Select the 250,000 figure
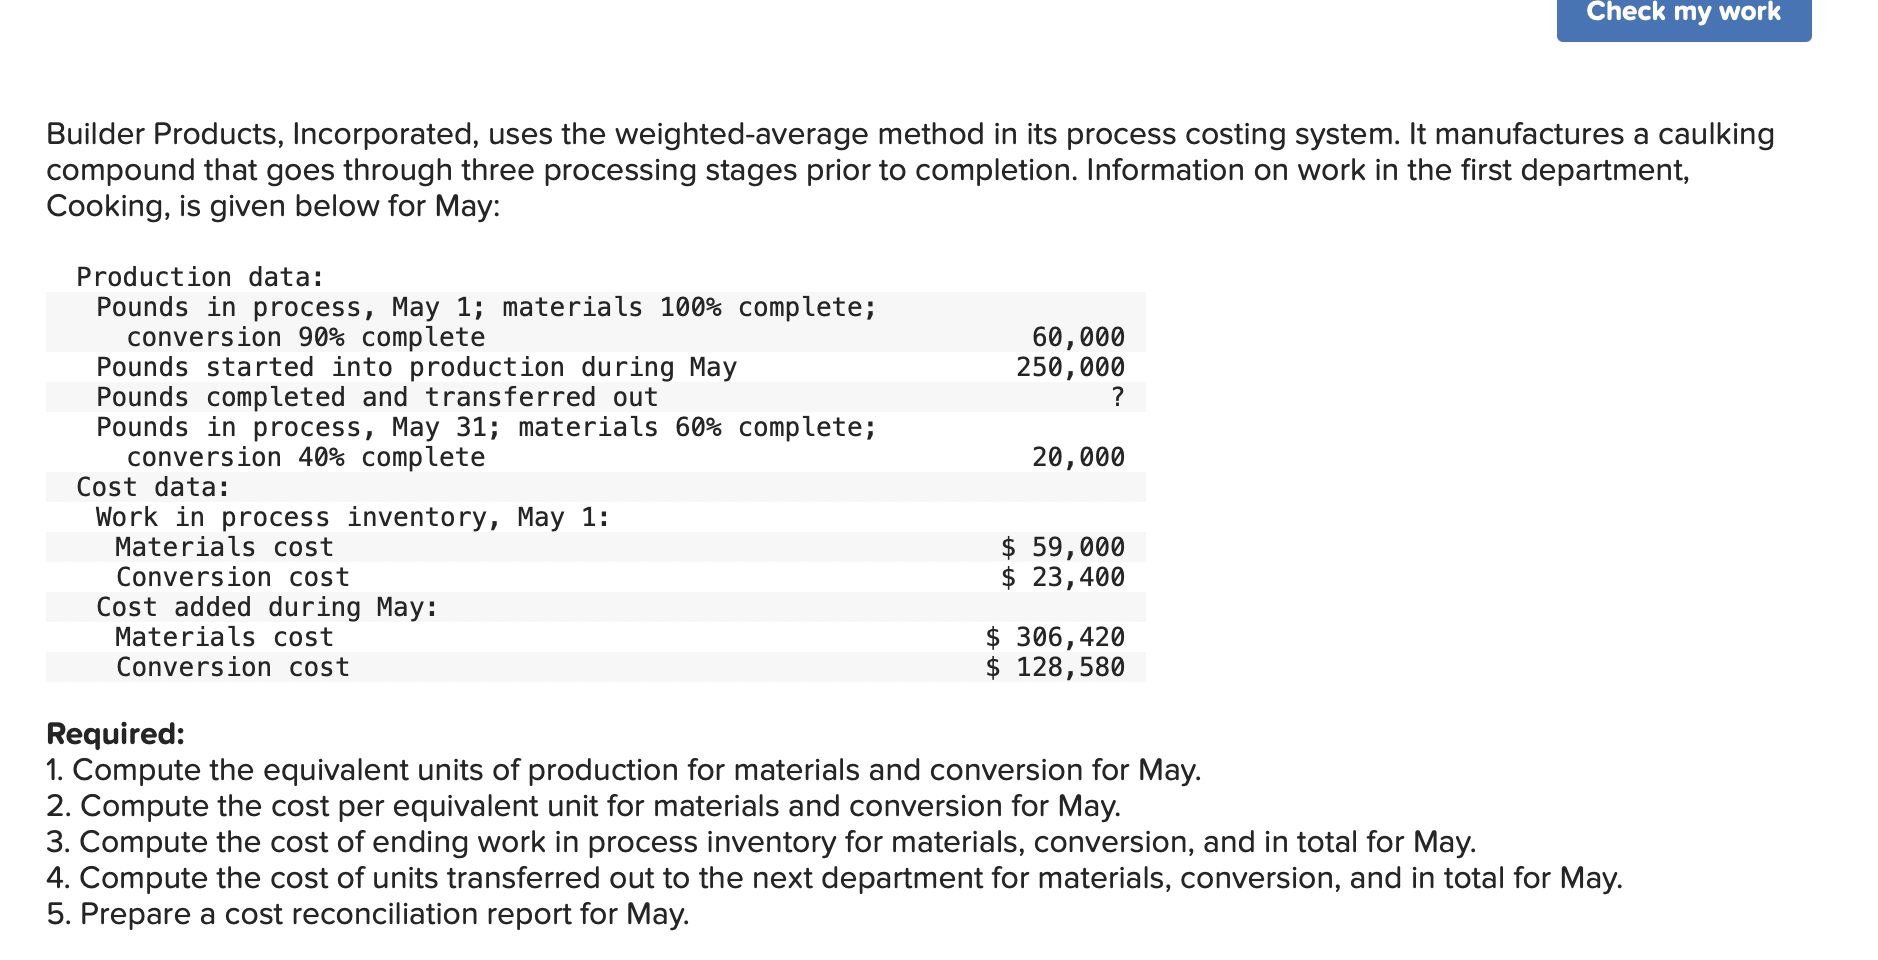Image resolution: width=1878 pixels, height=960 pixels. click(1068, 367)
